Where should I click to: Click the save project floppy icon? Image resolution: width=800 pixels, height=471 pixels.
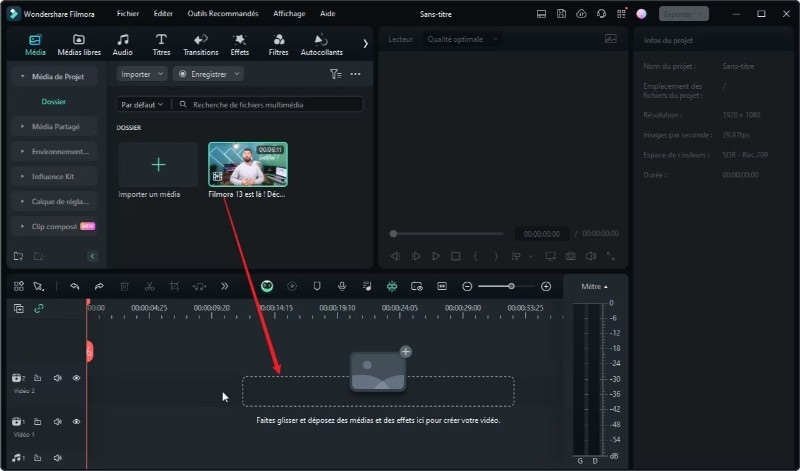point(561,14)
